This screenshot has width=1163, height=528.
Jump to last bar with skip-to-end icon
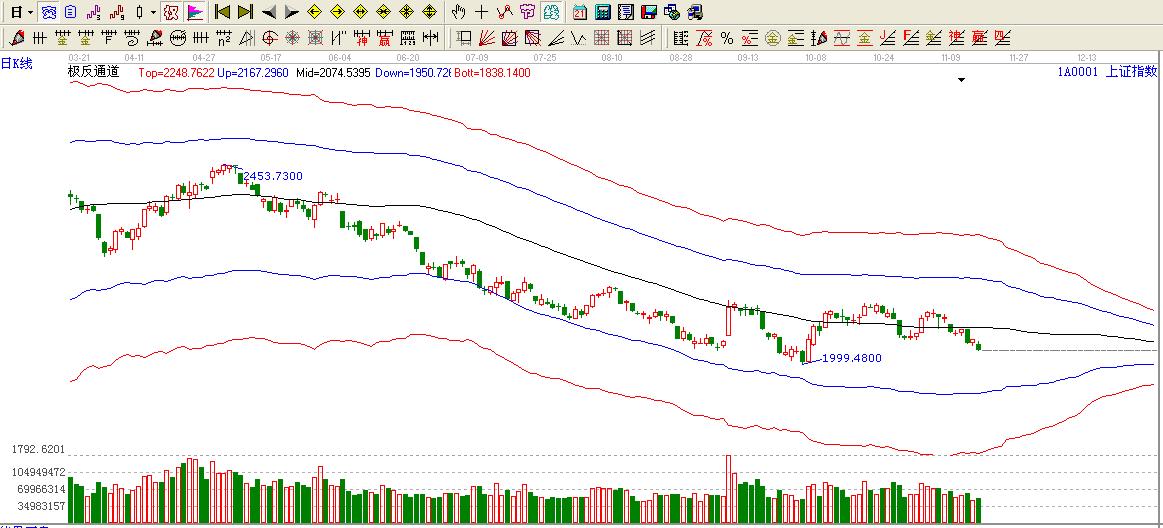(x=245, y=12)
